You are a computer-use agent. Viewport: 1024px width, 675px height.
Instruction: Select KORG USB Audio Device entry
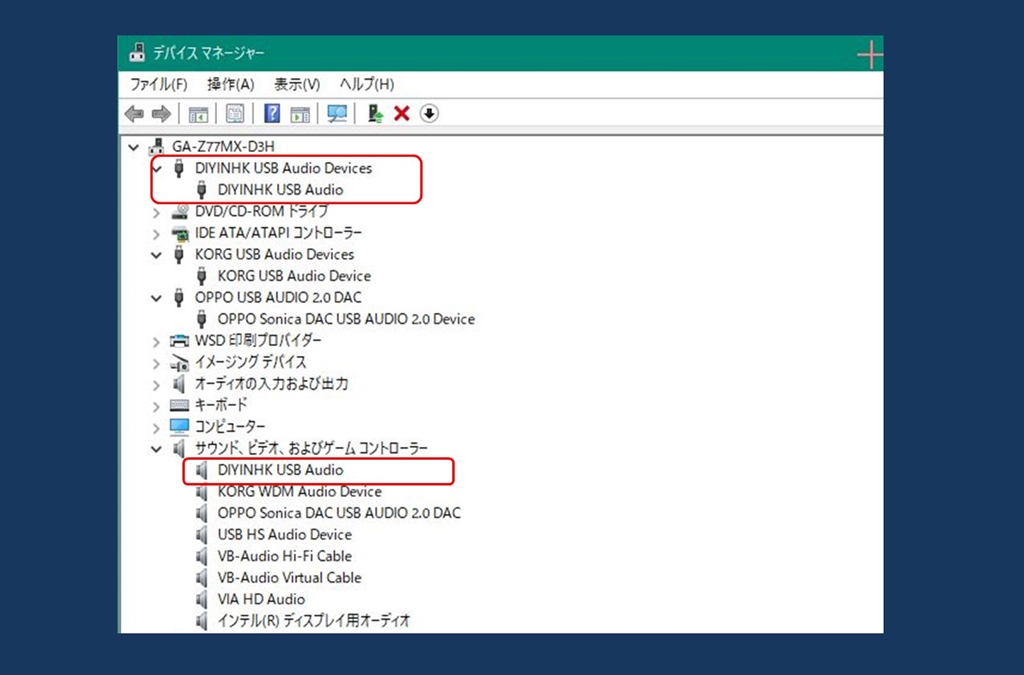294,276
